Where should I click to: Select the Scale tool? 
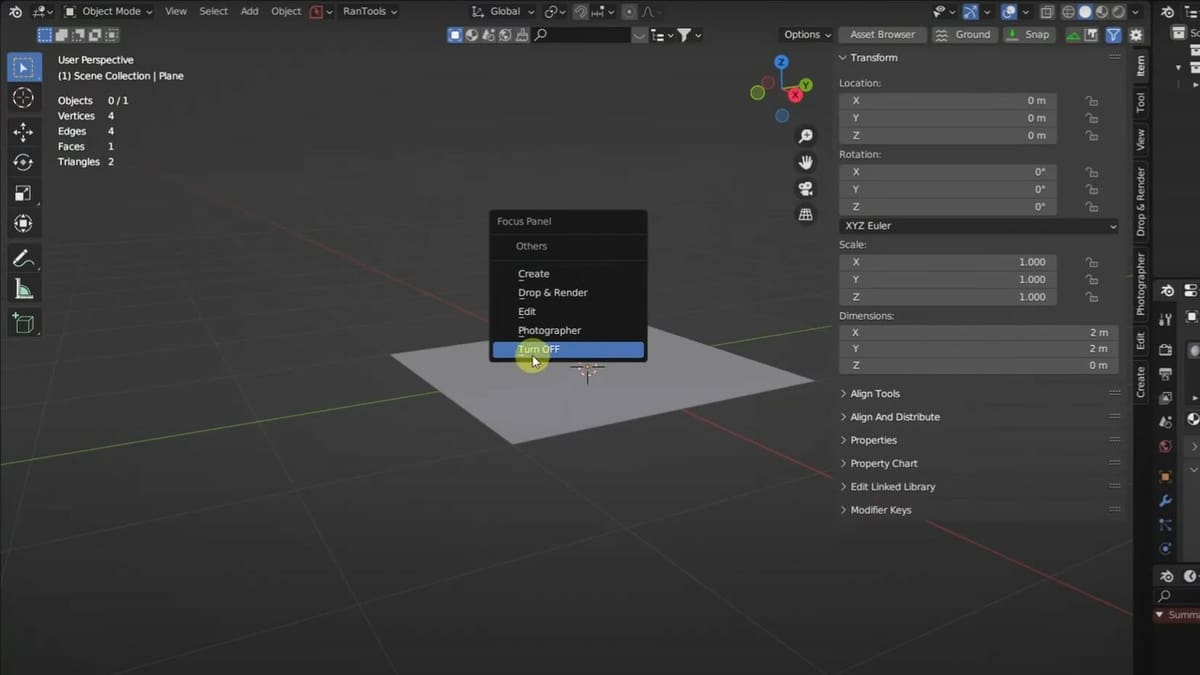pos(23,193)
